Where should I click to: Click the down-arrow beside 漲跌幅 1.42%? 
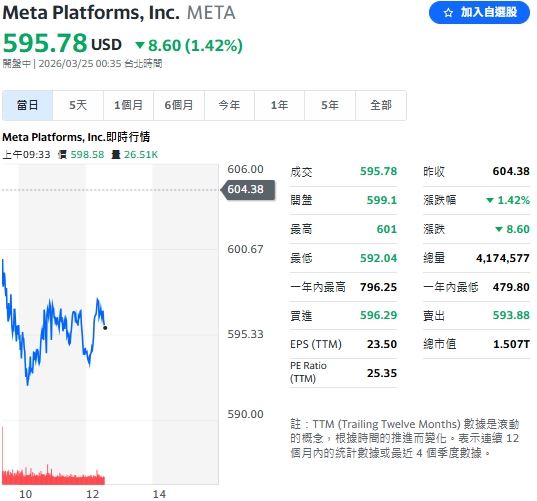pyautogui.click(x=490, y=200)
